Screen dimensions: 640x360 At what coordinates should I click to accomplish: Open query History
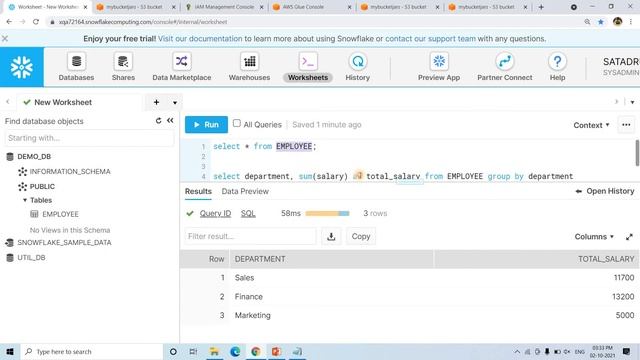coord(358,67)
